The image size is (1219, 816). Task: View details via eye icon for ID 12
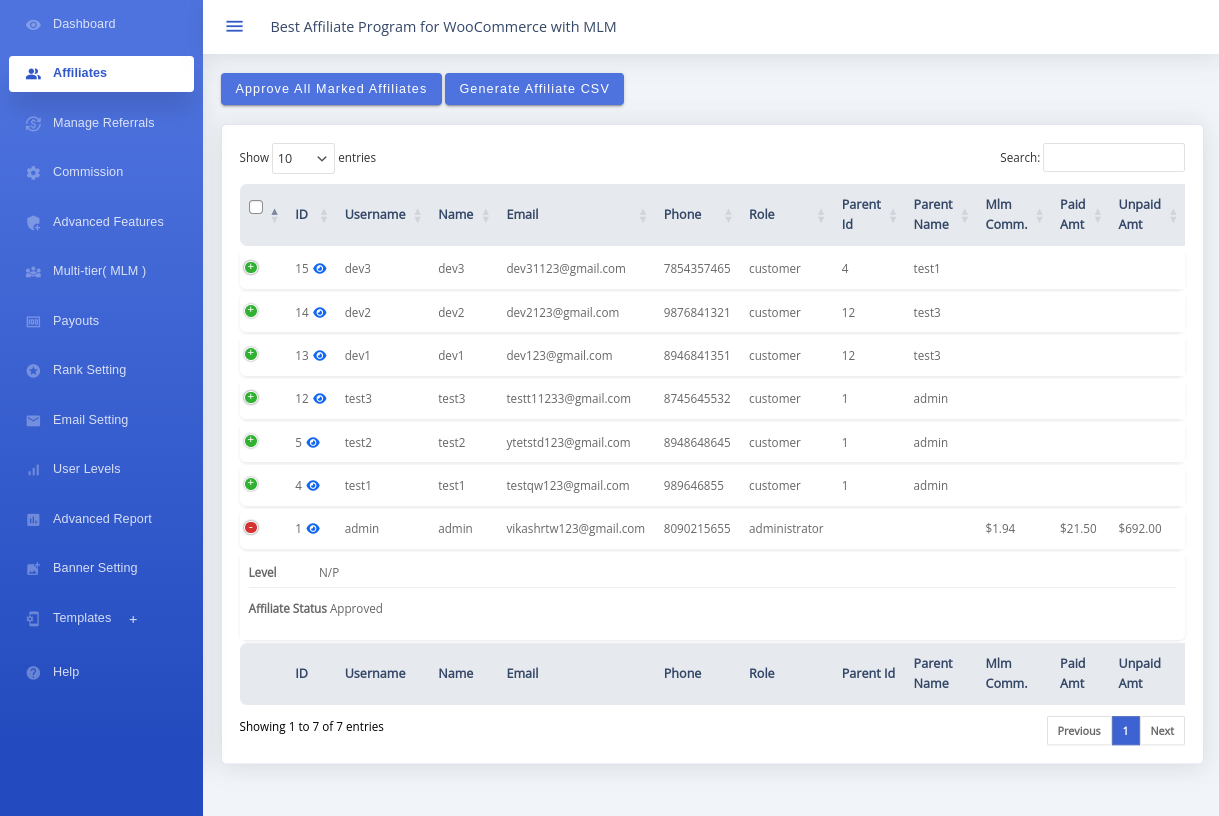[320, 398]
